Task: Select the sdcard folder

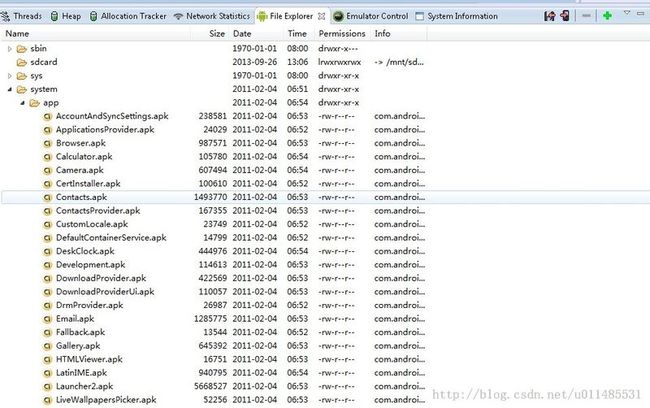Action: click(x=44, y=62)
